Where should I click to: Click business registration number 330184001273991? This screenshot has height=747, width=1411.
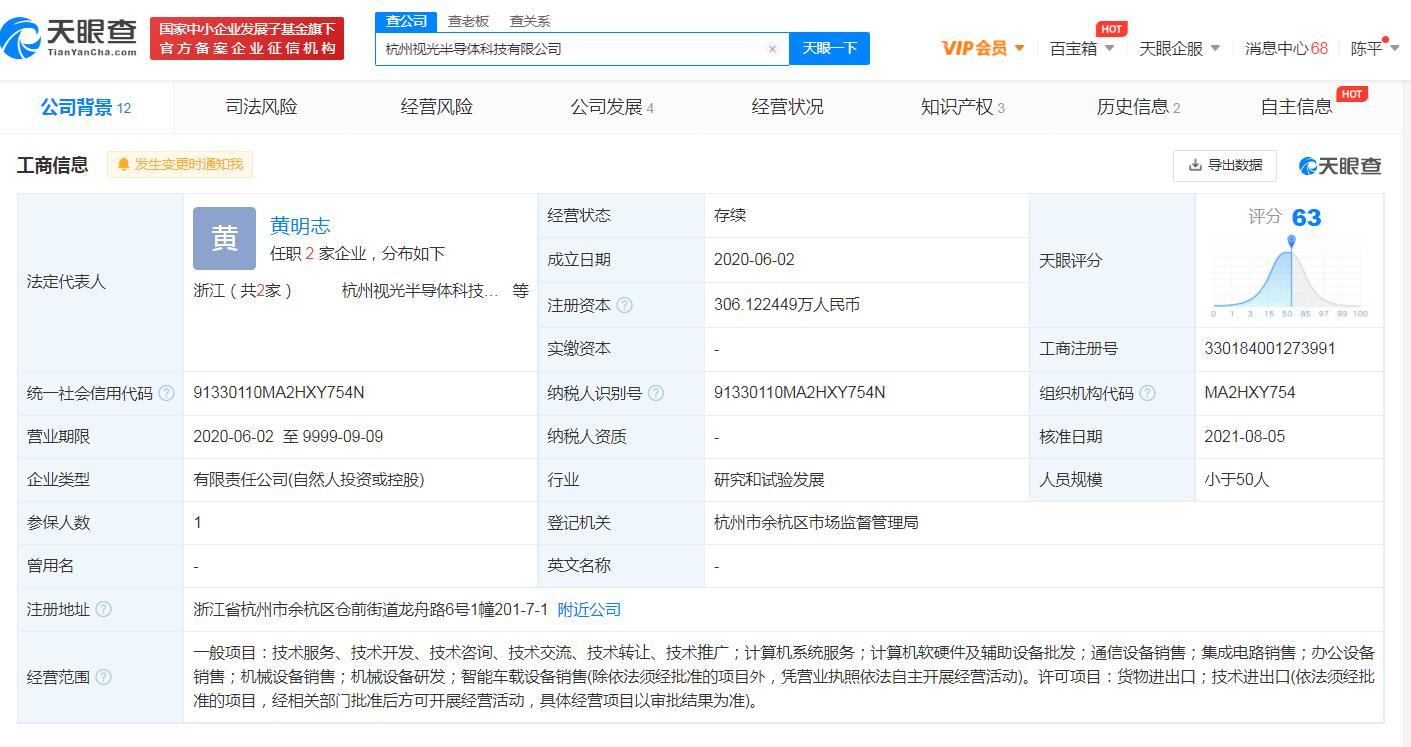click(1270, 349)
